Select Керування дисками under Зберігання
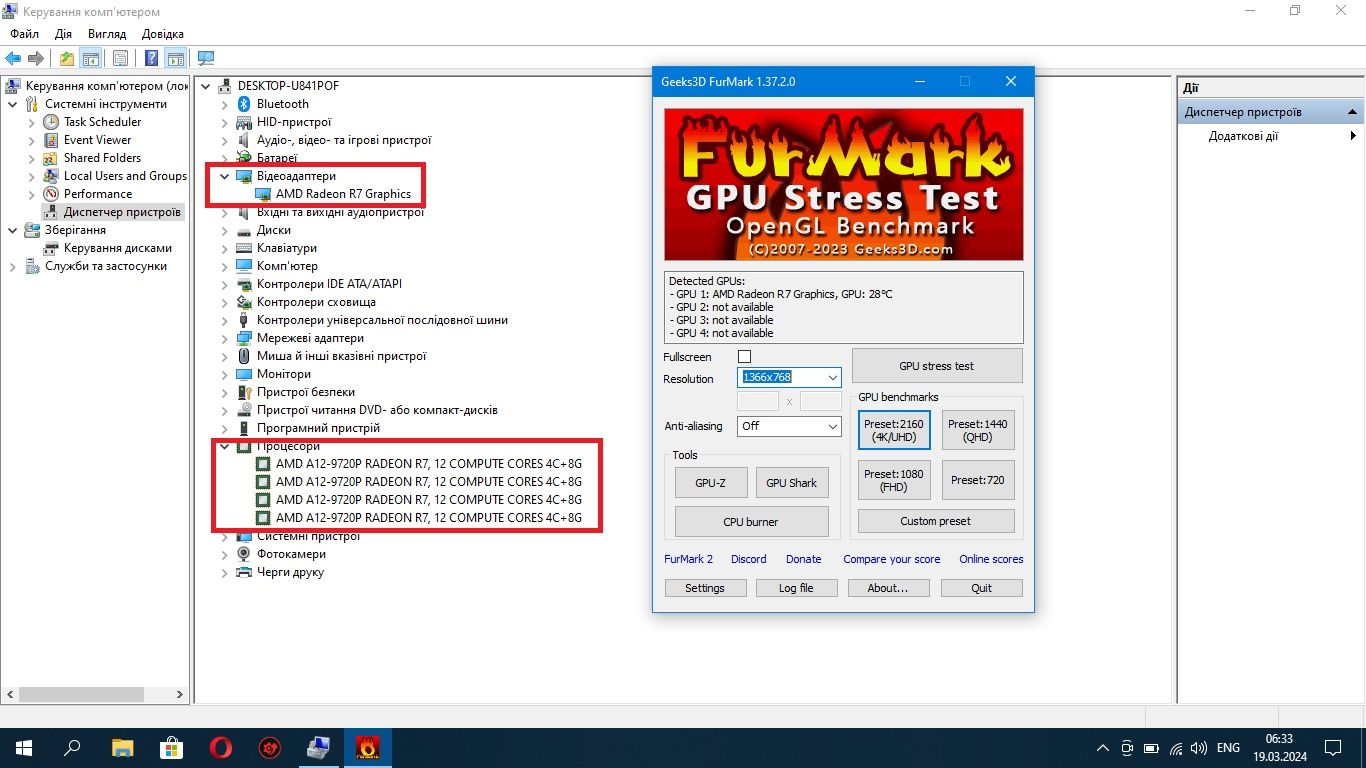This screenshot has width=1366, height=768. coord(118,248)
